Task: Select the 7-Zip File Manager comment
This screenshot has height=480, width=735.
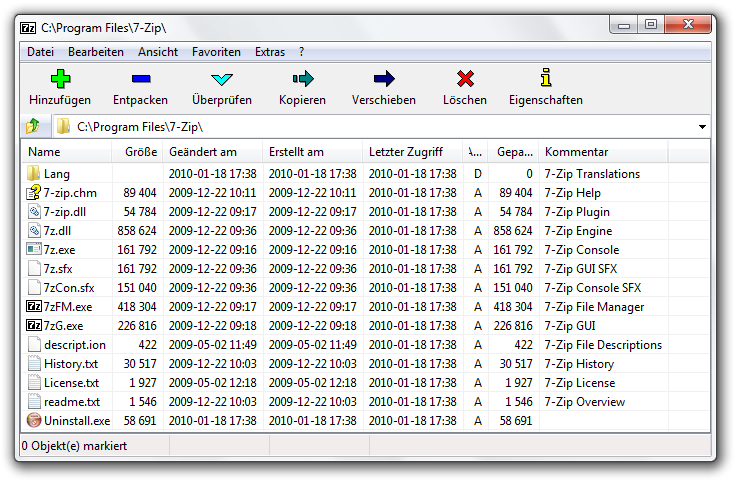Action: (x=594, y=307)
